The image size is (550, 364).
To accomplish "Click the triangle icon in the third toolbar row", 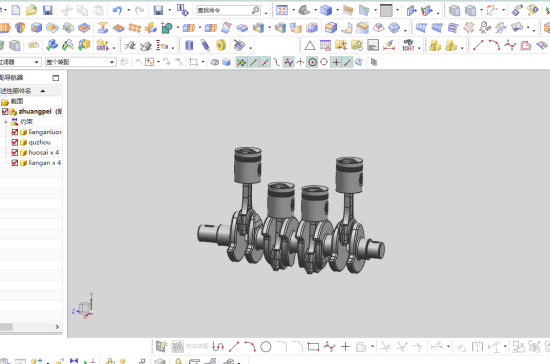I will [x=309, y=46].
